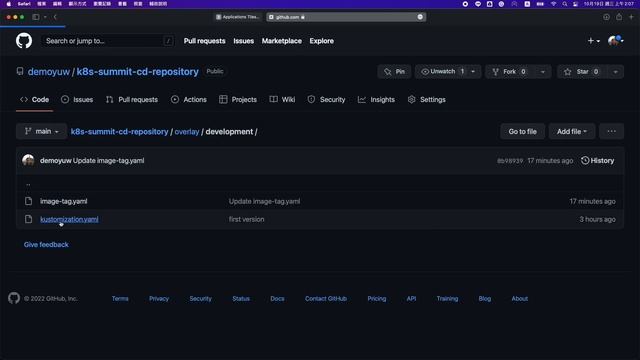Switch to the Code tab

pyautogui.click(x=35, y=100)
